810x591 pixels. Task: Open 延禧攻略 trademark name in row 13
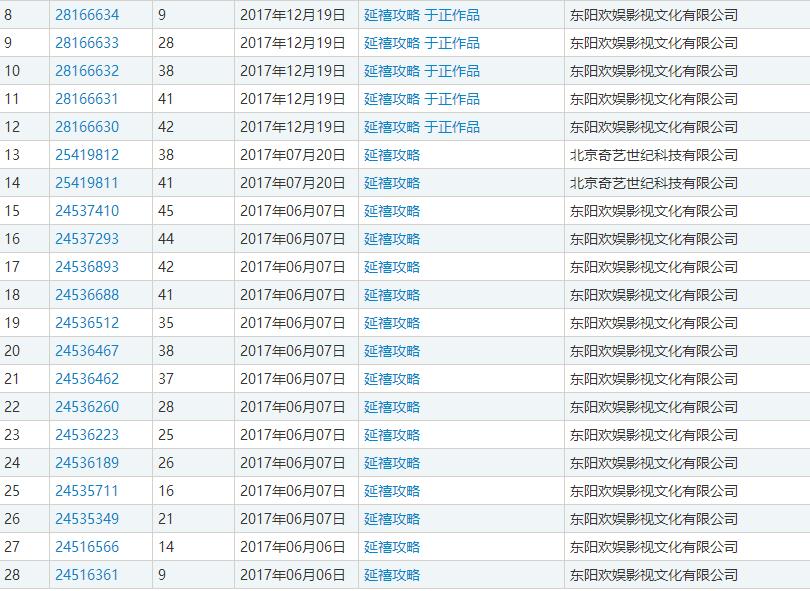tap(392, 155)
